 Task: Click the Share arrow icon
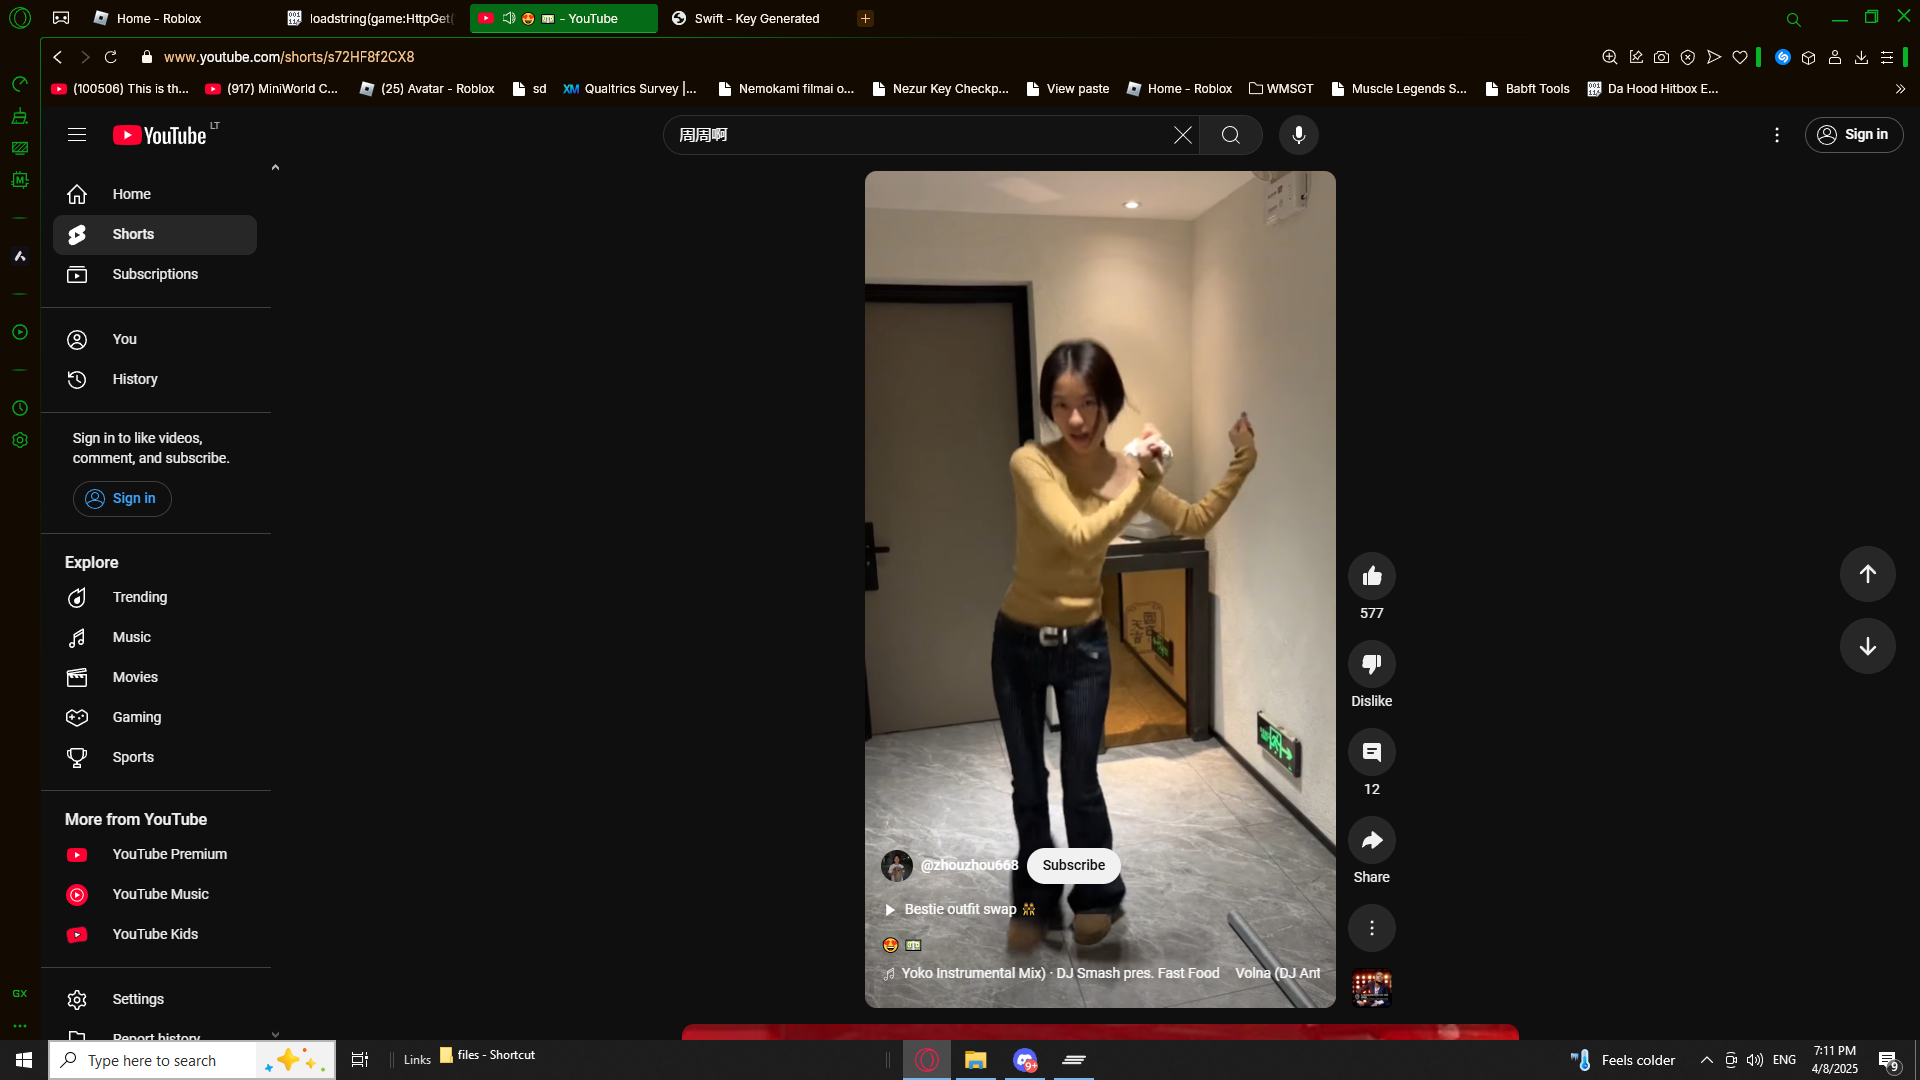point(1371,840)
